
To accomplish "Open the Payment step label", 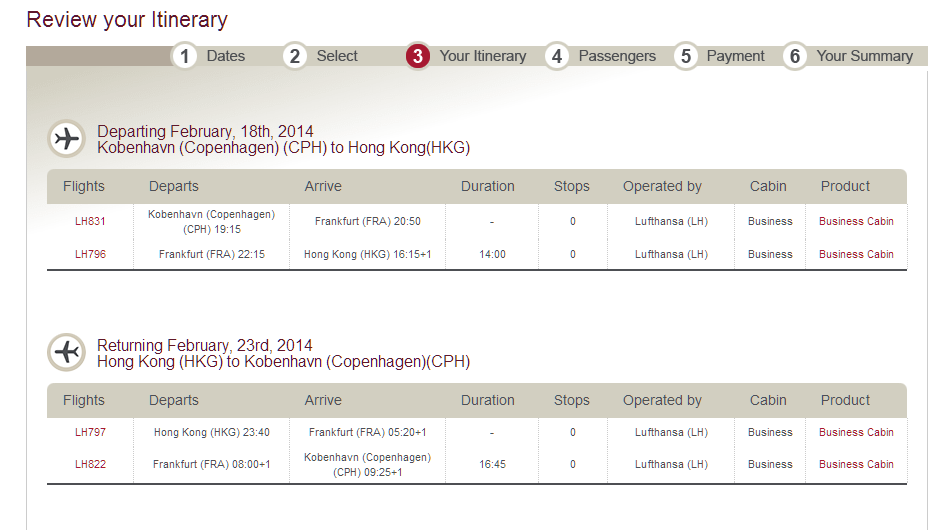I will tap(735, 56).
